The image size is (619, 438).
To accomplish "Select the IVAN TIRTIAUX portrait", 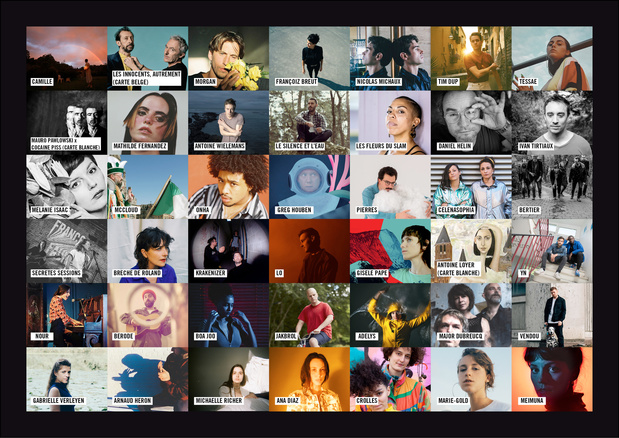I will point(552,123).
